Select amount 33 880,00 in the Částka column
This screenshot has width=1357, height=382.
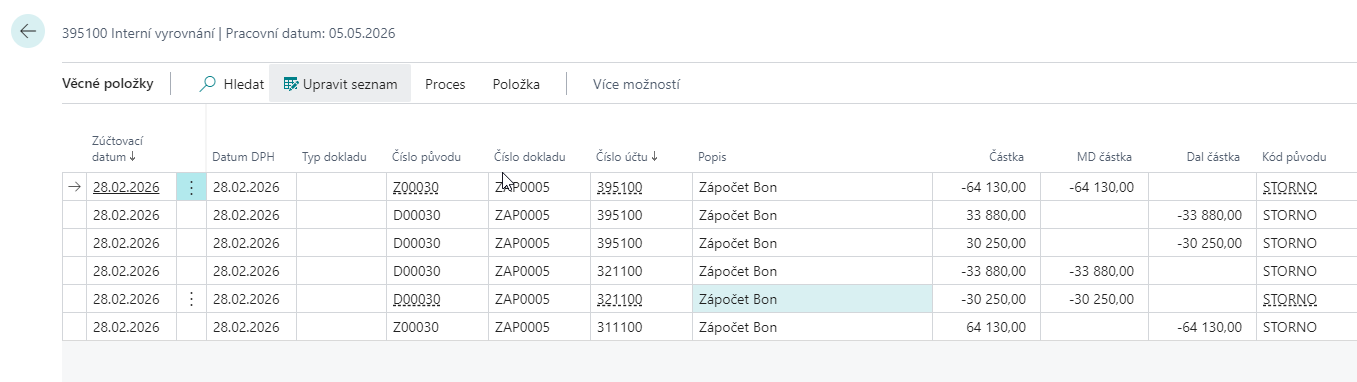click(x=995, y=215)
